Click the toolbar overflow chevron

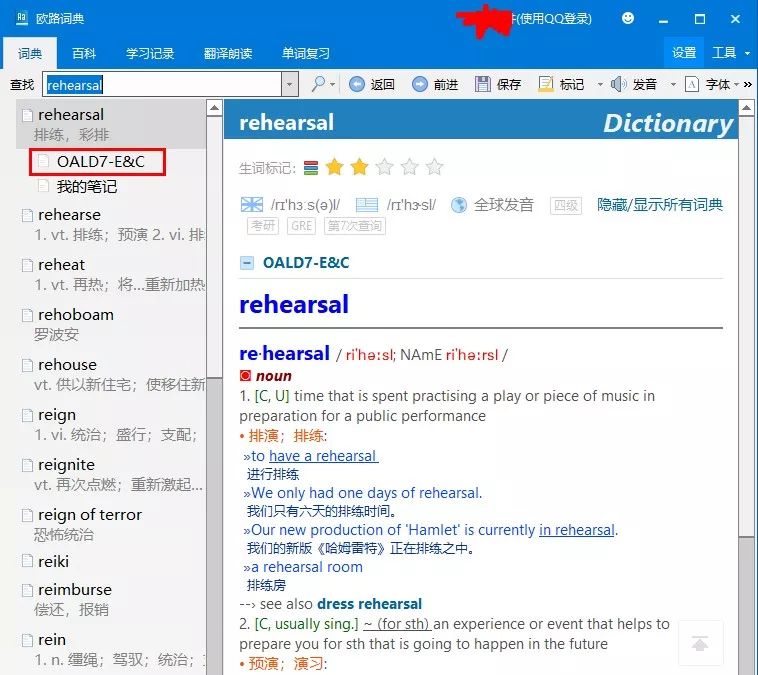(x=748, y=84)
